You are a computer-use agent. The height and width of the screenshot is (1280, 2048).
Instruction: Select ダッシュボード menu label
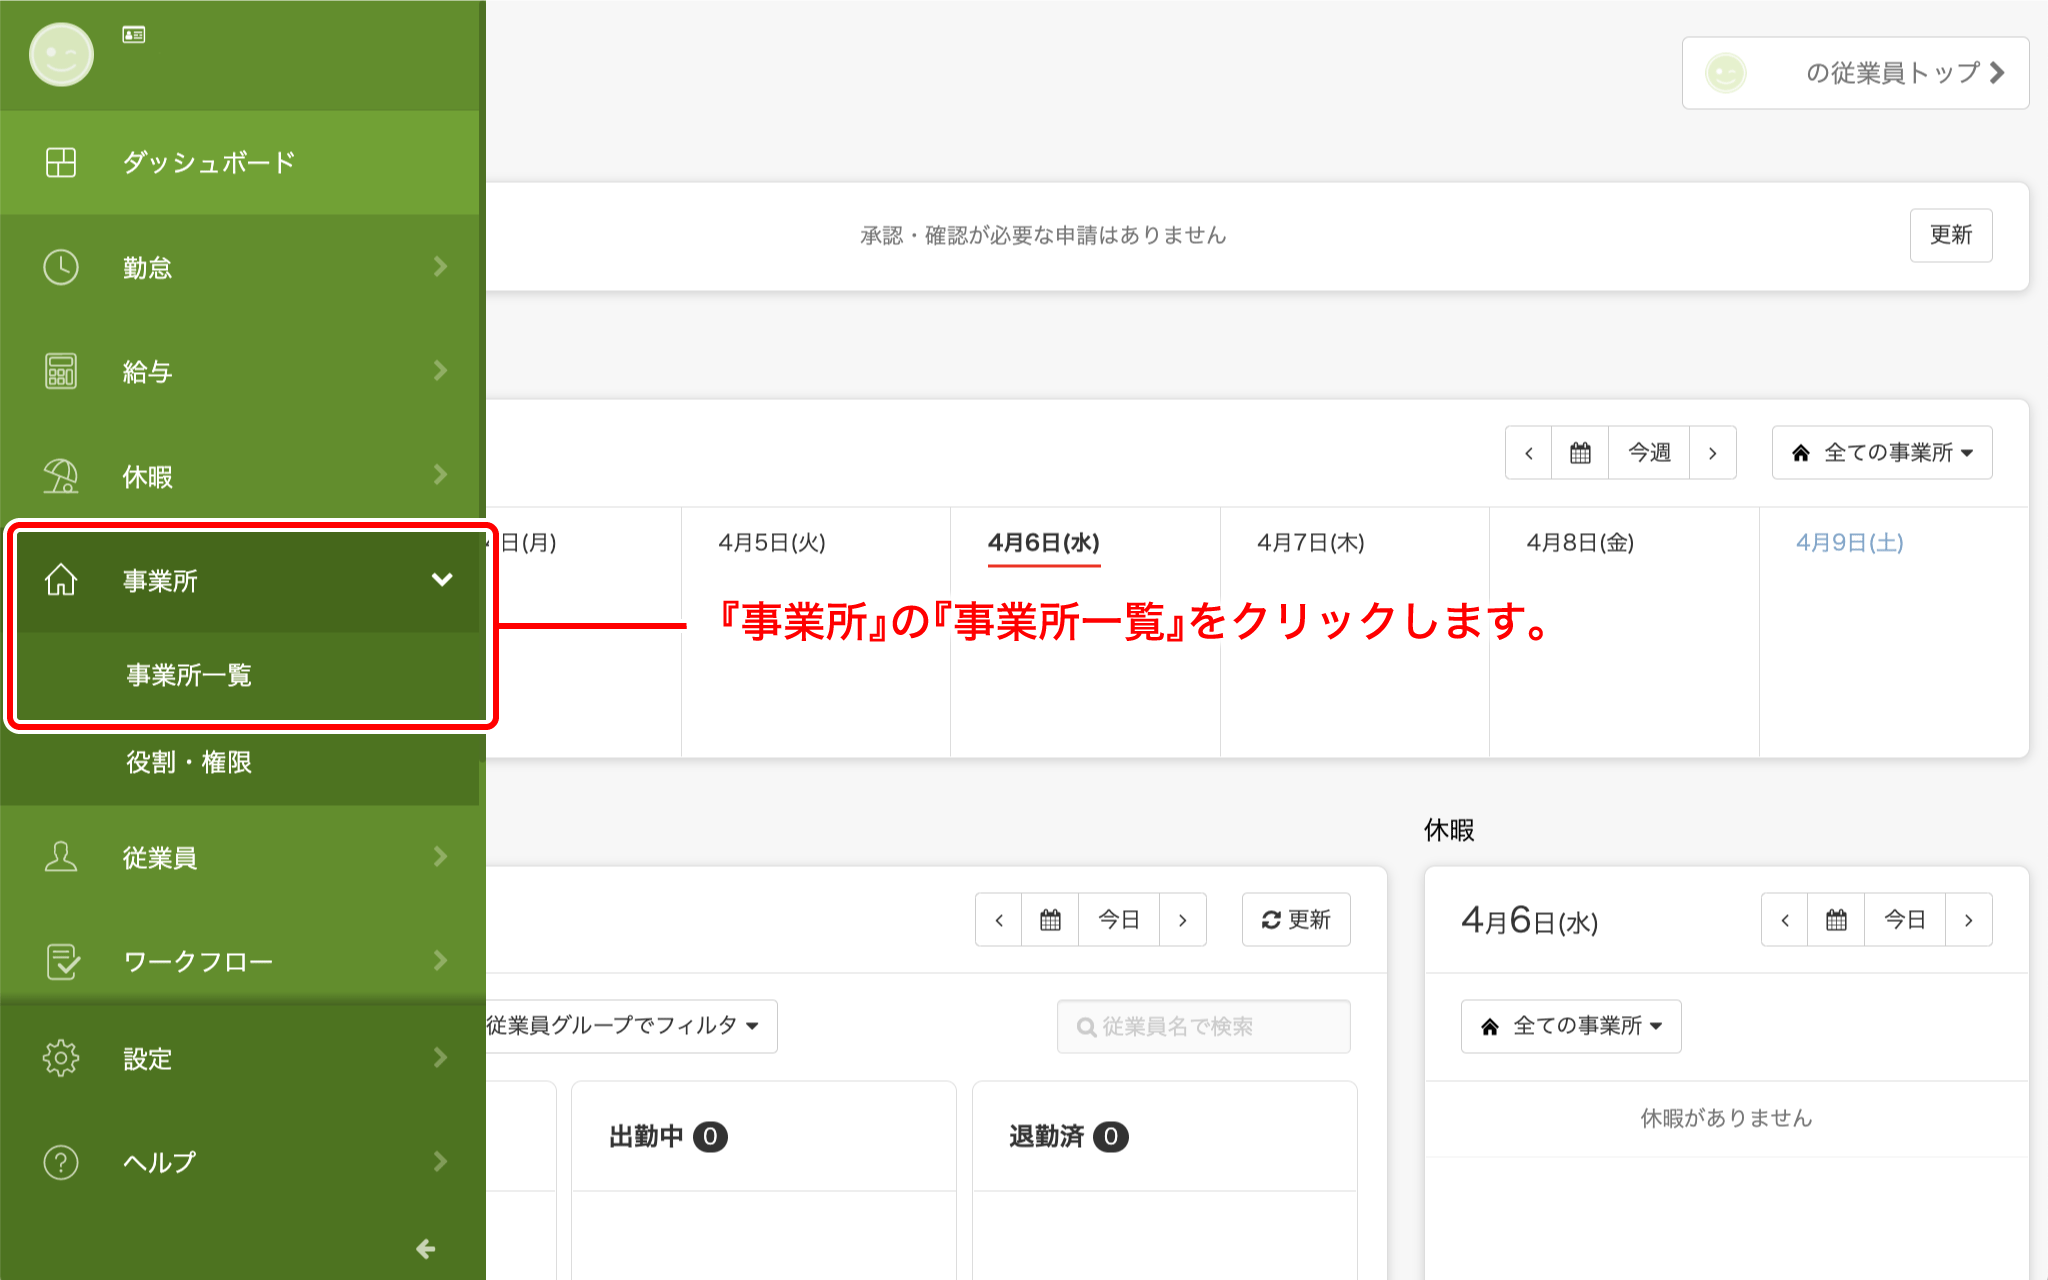point(209,162)
